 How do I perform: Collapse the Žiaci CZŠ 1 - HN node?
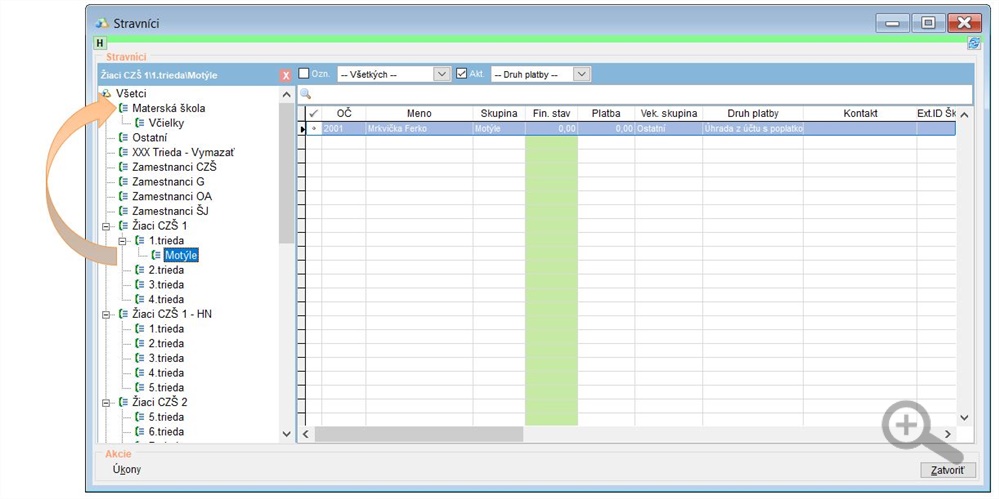pyautogui.click(x=106, y=314)
